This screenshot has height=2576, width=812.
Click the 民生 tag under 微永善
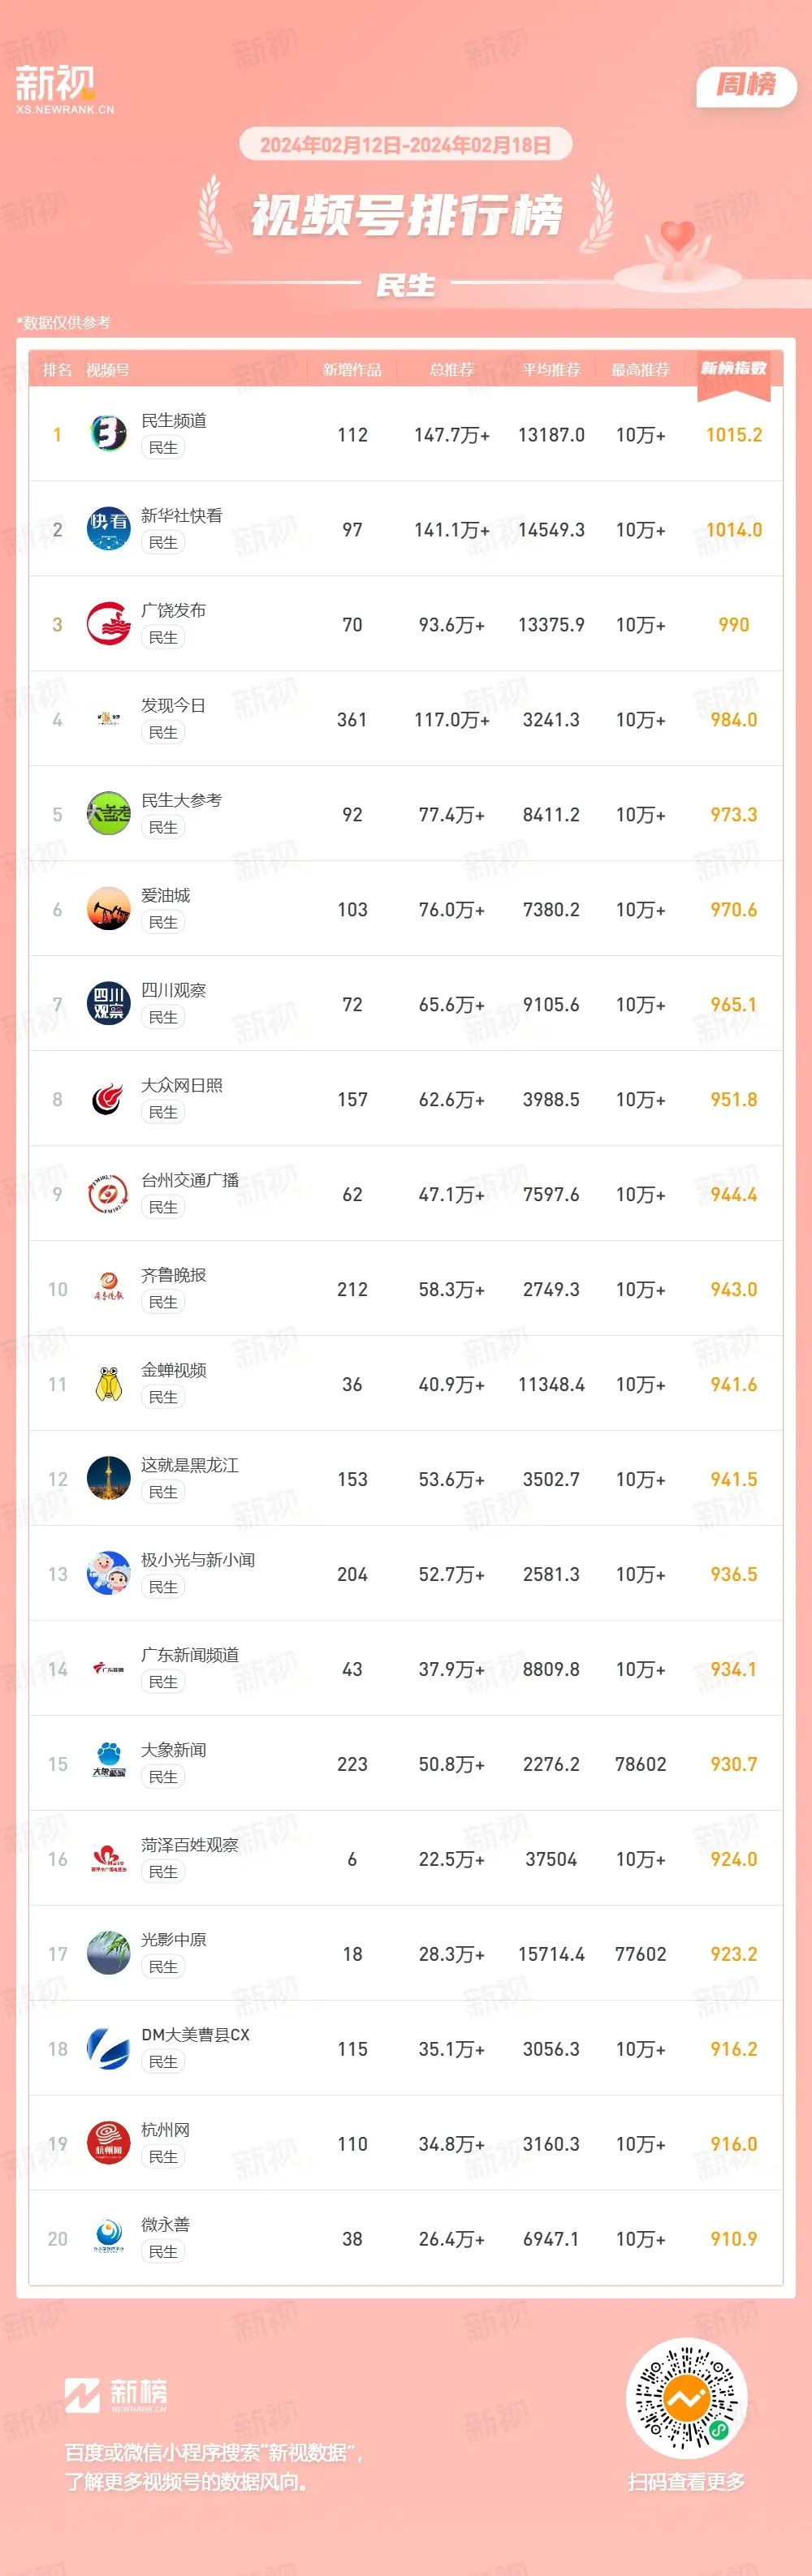pyautogui.click(x=163, y=2252)
